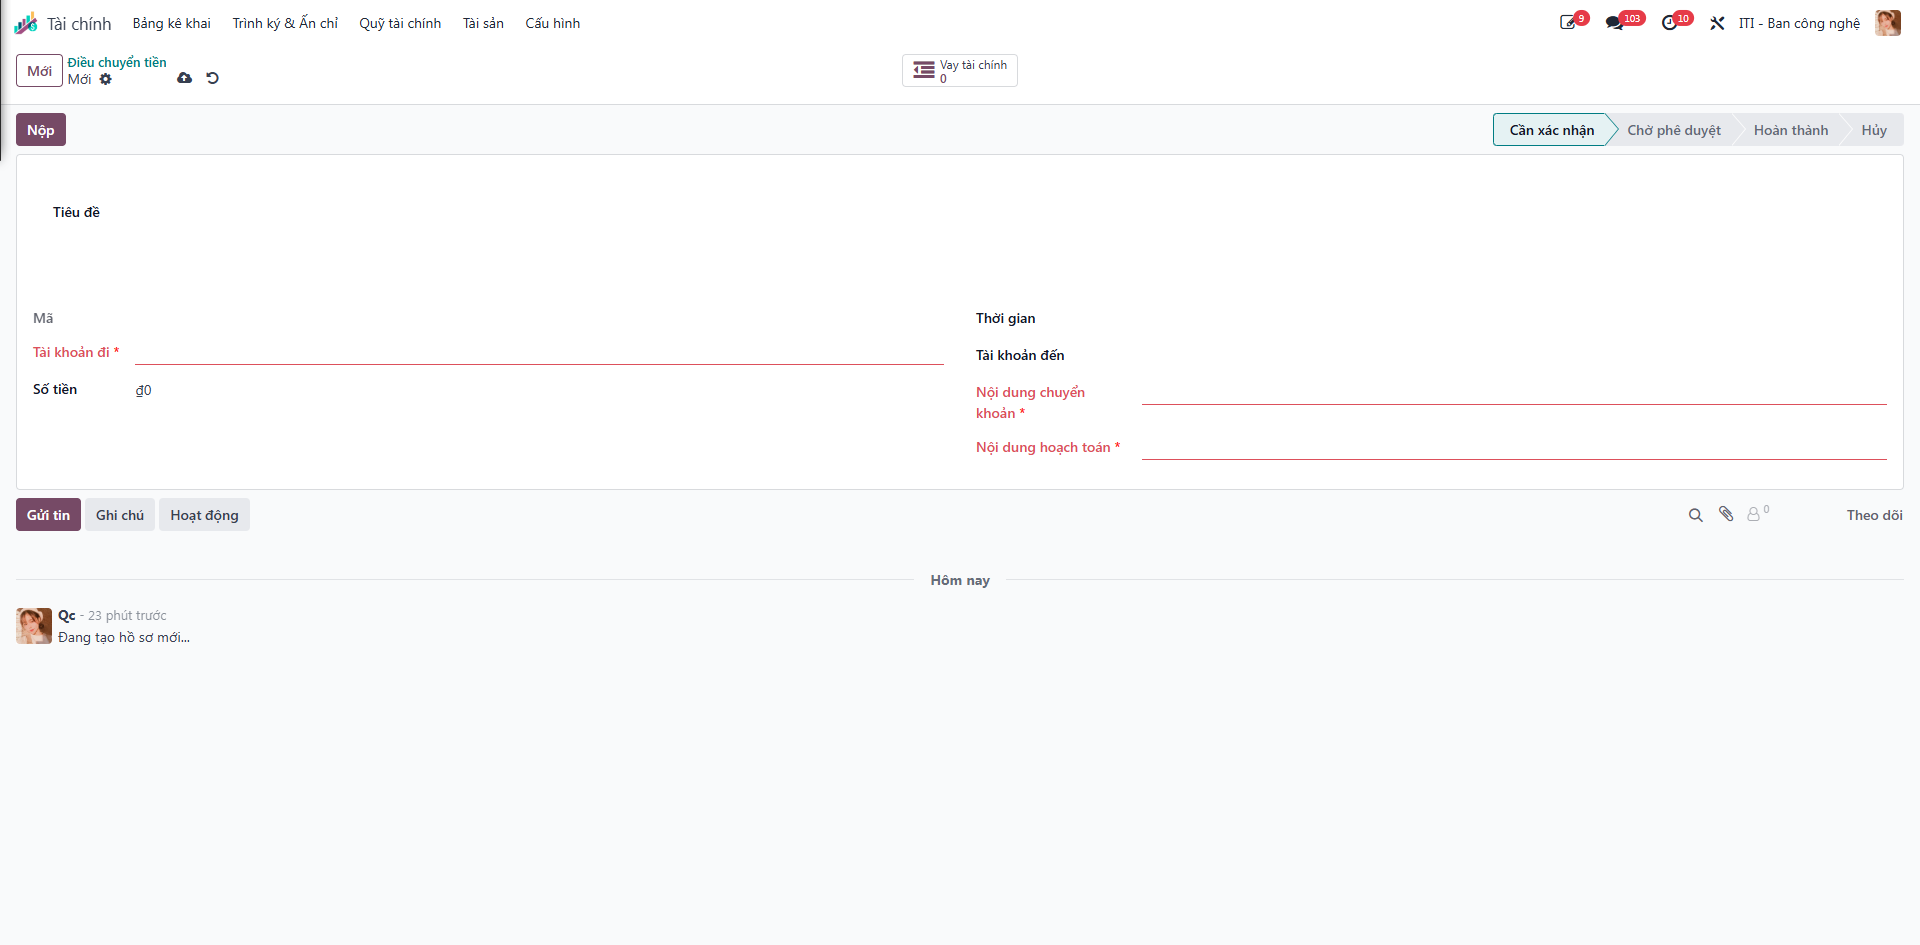Open the Trình ký & Ấn chỉ menu

(x=285, y=23)
